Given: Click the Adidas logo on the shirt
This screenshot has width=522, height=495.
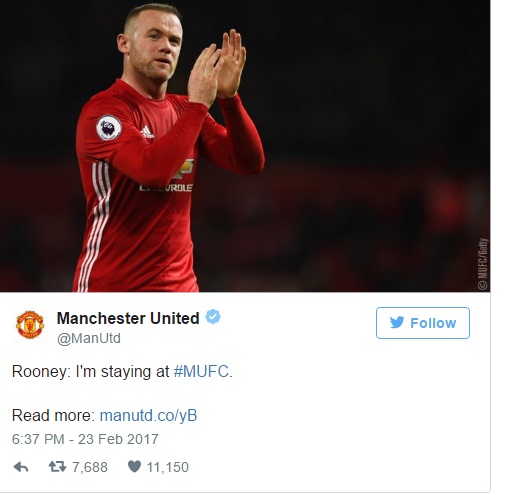Looking at the screenshot, I should 147,132.
